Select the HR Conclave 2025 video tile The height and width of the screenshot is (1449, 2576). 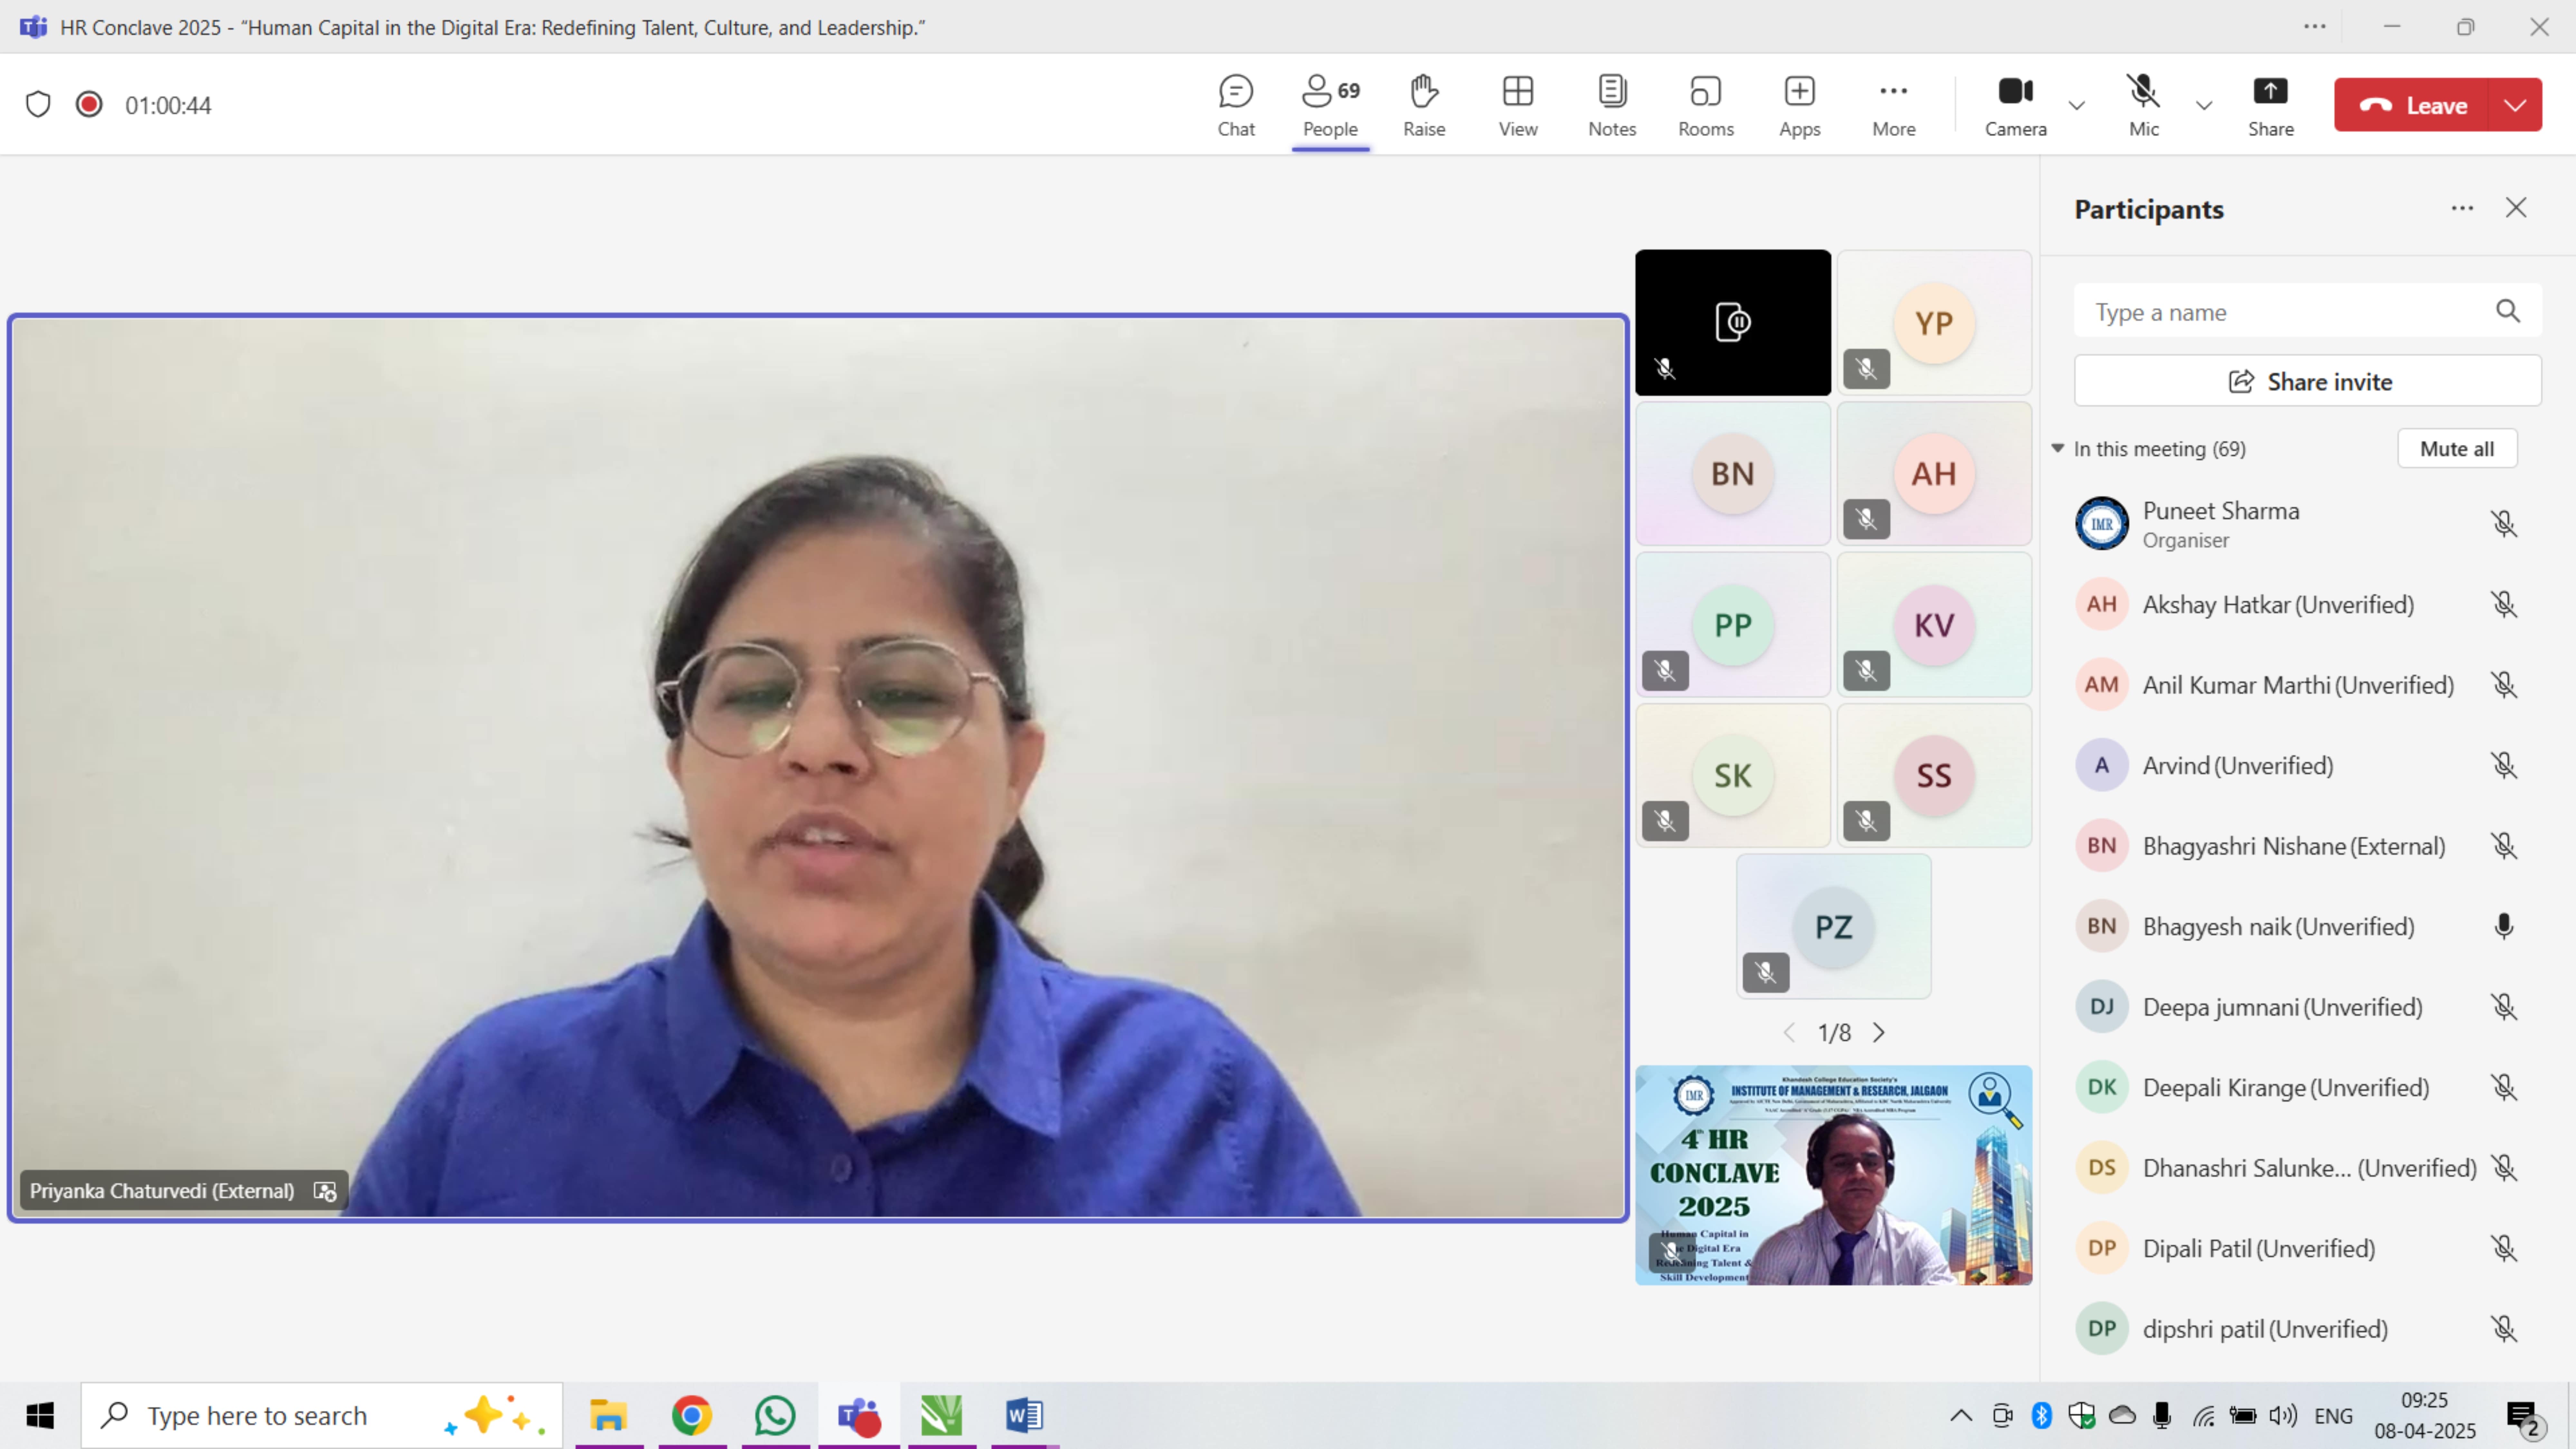tap(1834, 1175)
